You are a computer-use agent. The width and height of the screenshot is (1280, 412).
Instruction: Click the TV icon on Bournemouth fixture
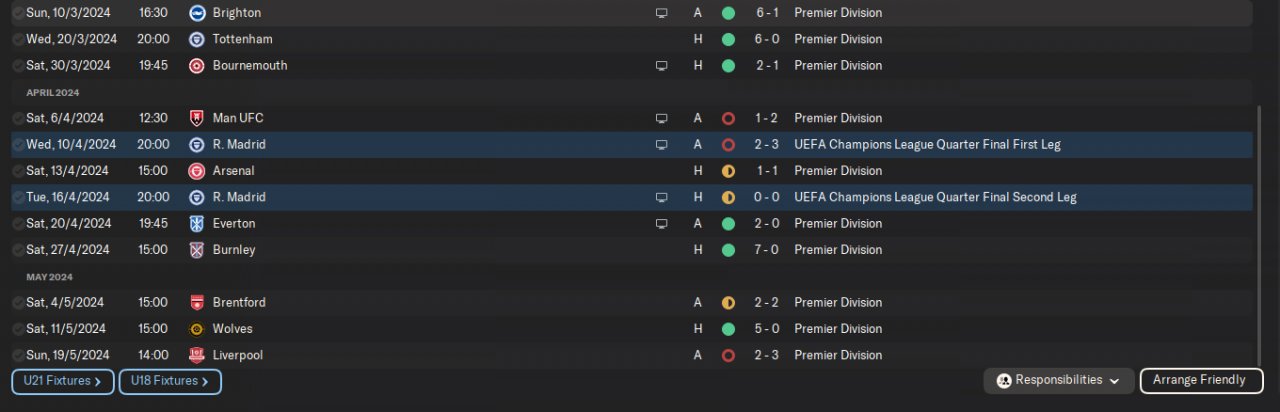pos(661,66)
